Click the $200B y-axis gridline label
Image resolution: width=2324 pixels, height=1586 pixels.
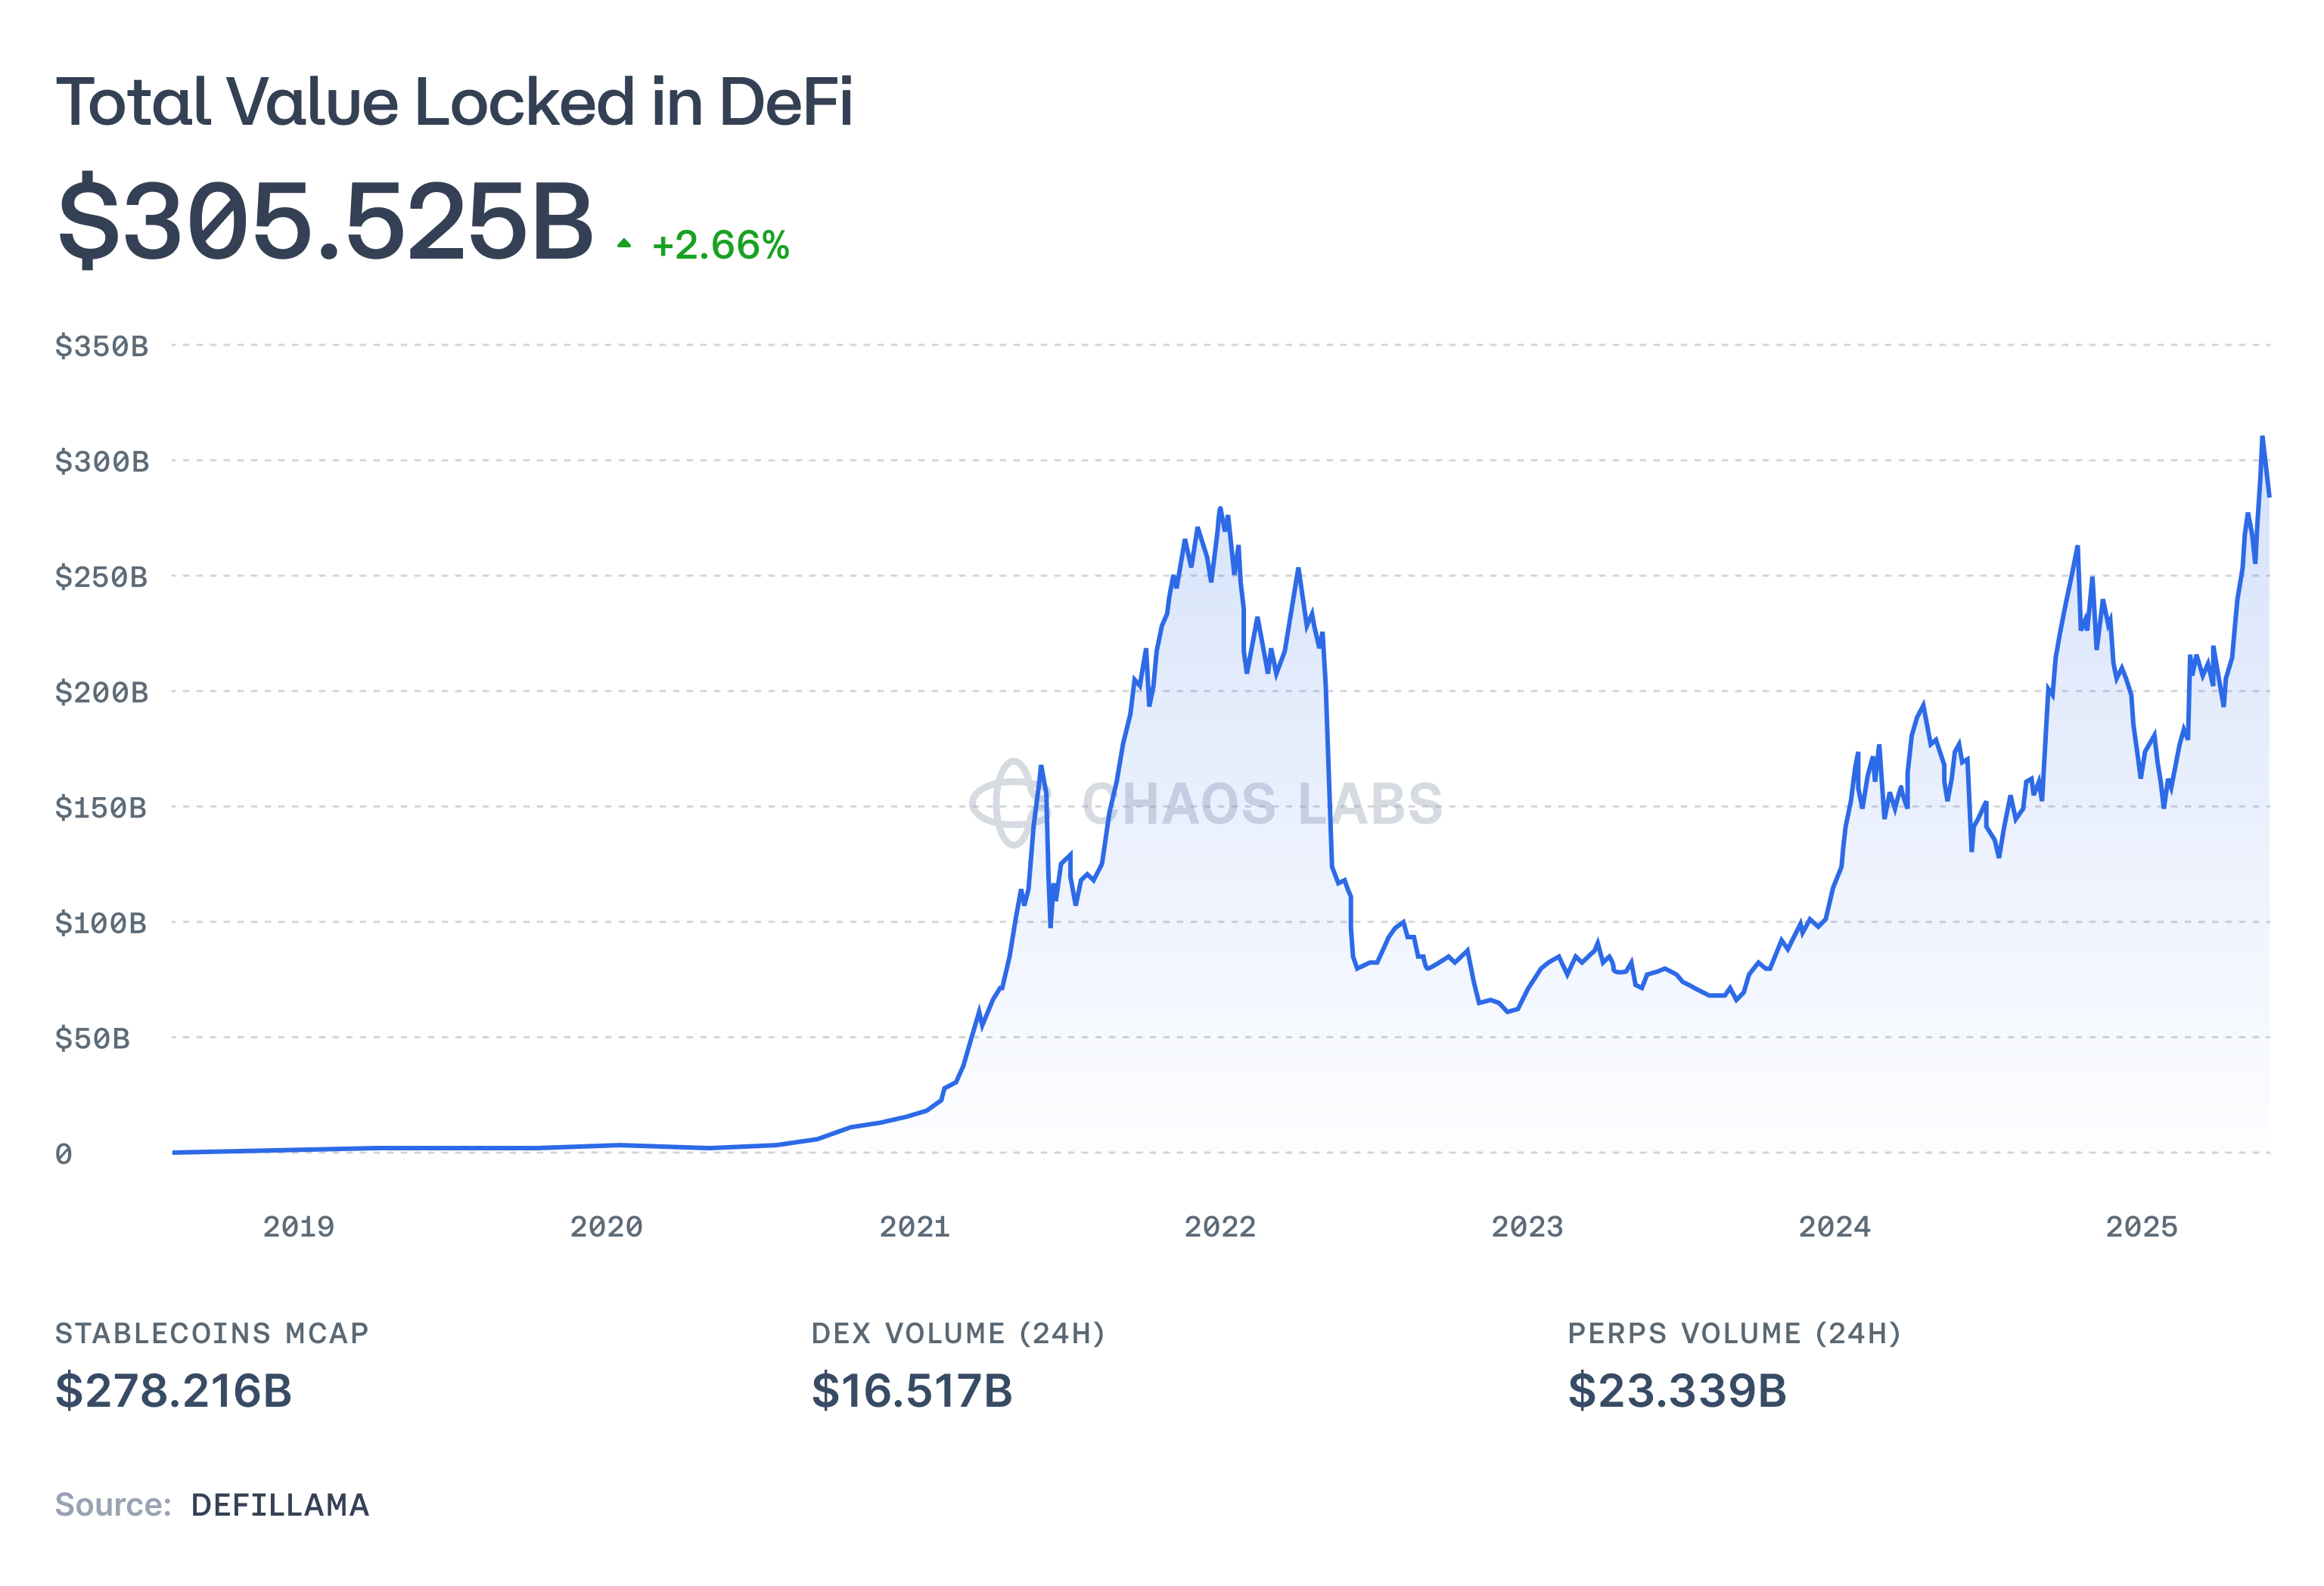coord(102,692)
